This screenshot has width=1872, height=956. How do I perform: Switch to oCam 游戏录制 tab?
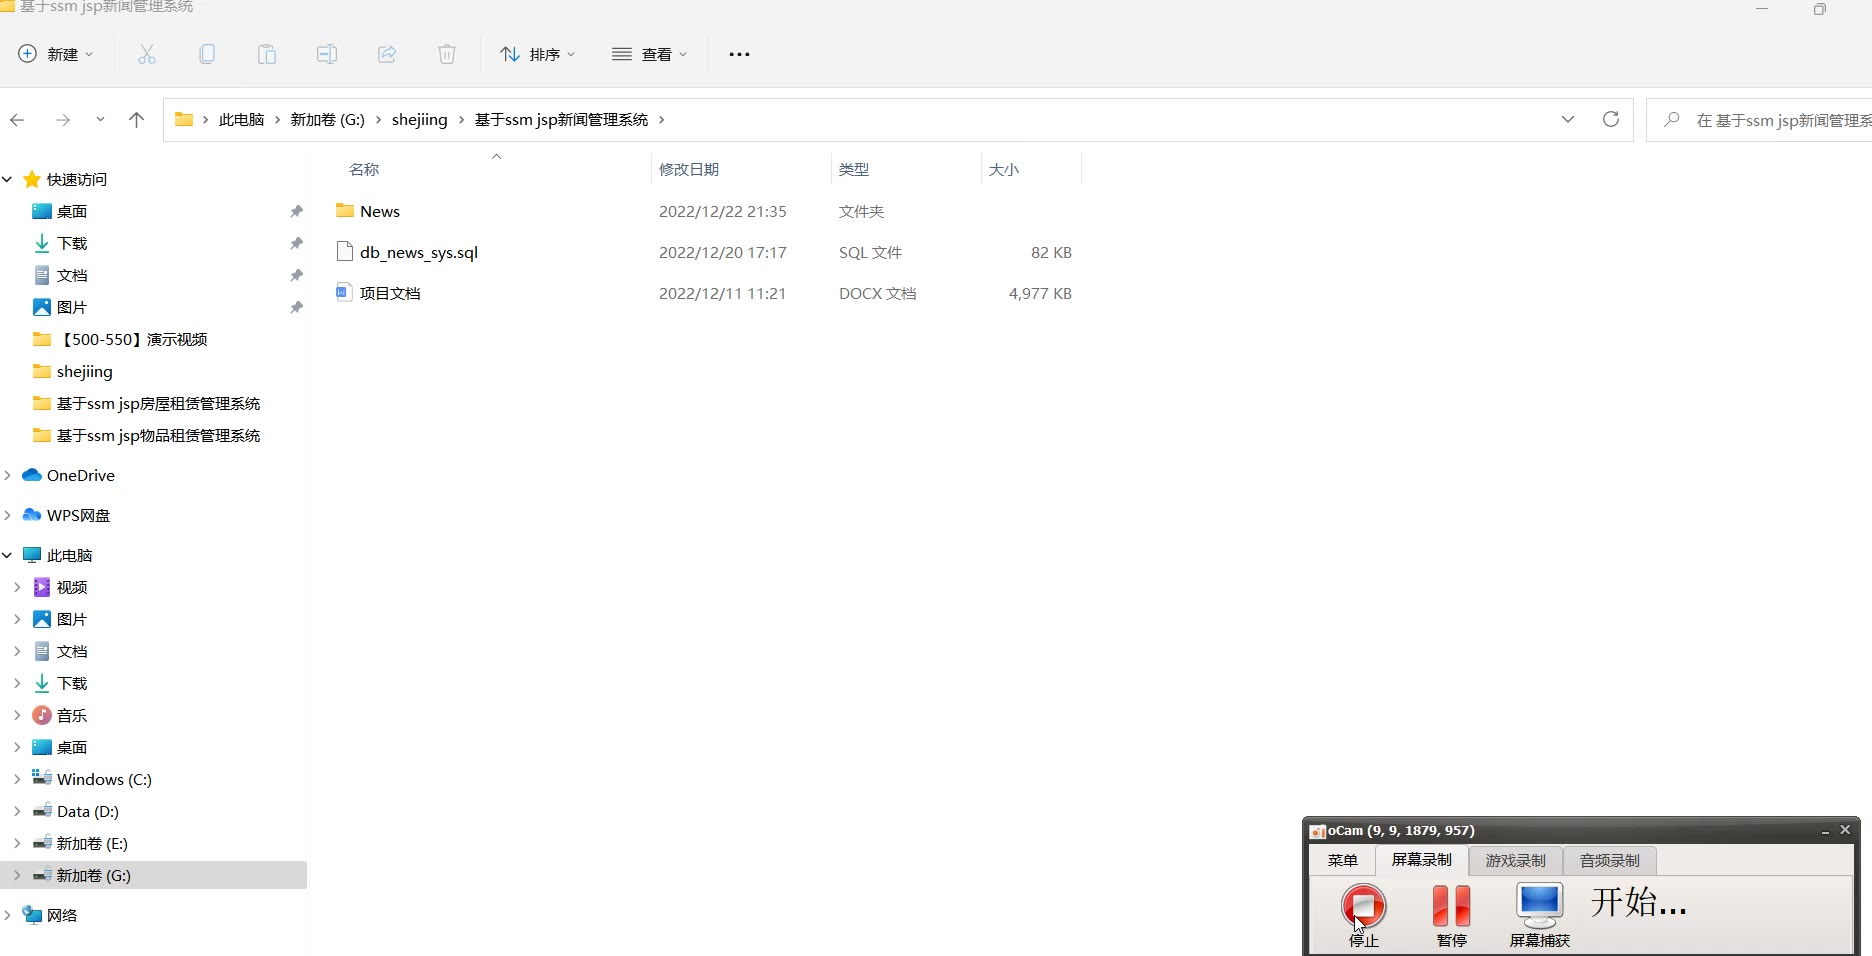click(1515, 860)
